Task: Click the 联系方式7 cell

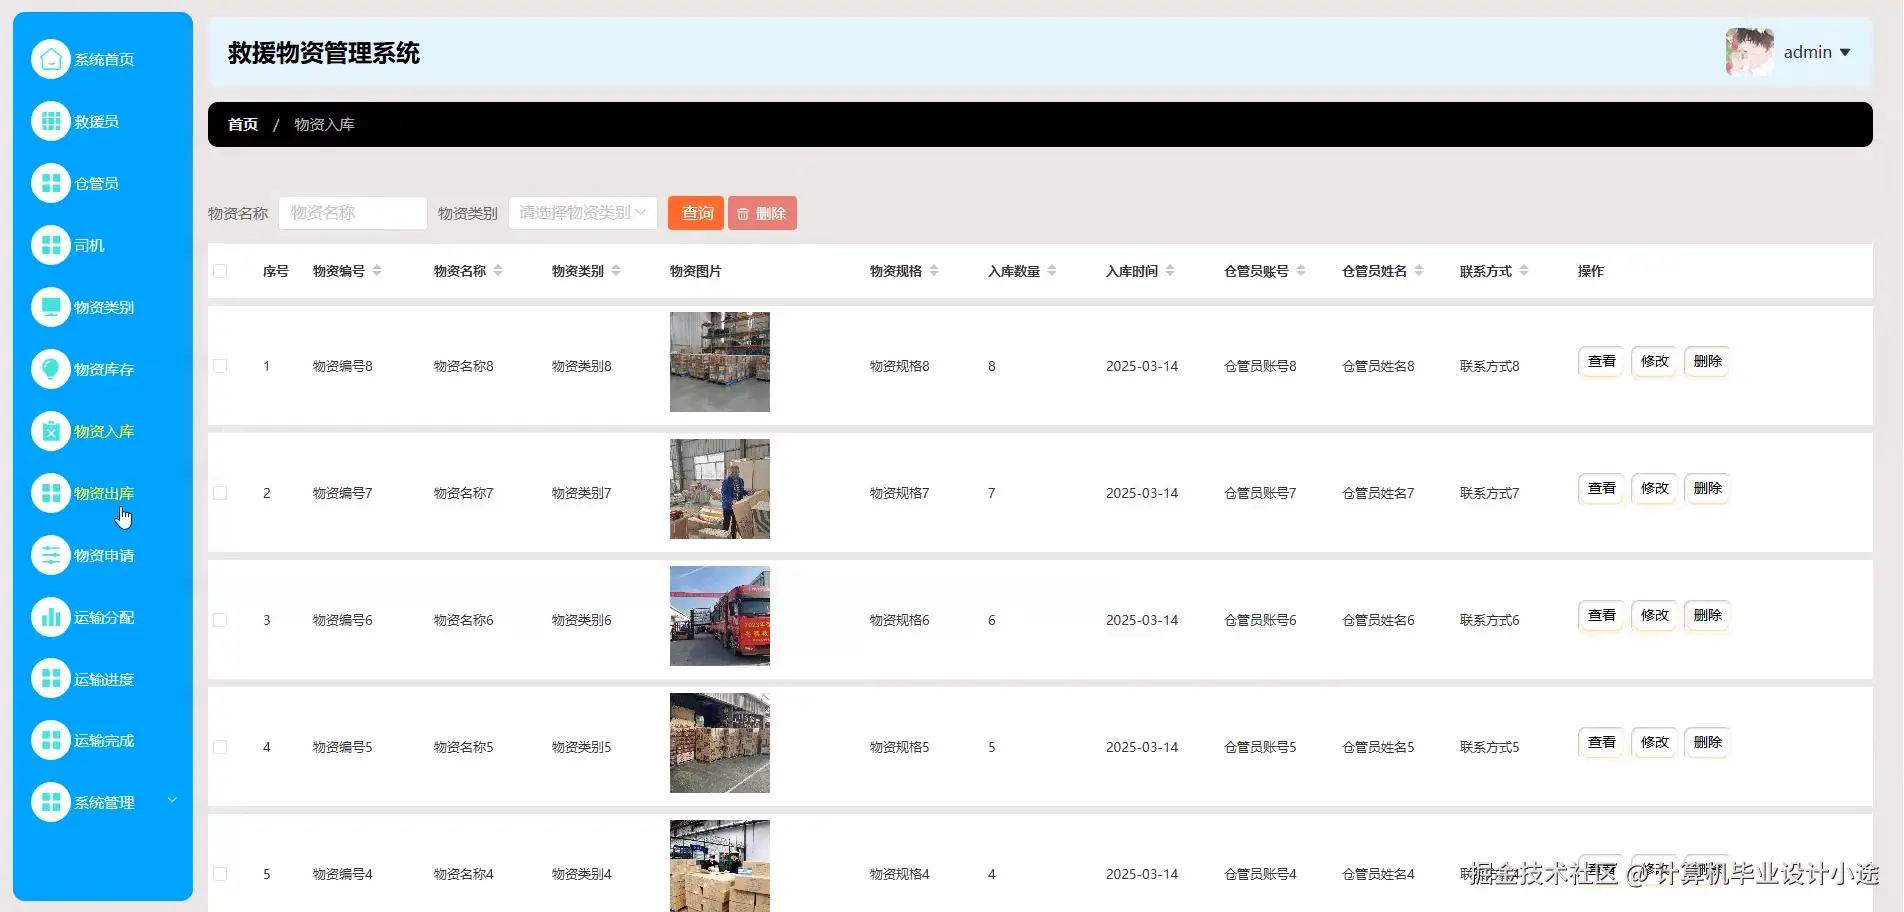Action: pos(1489,493)
